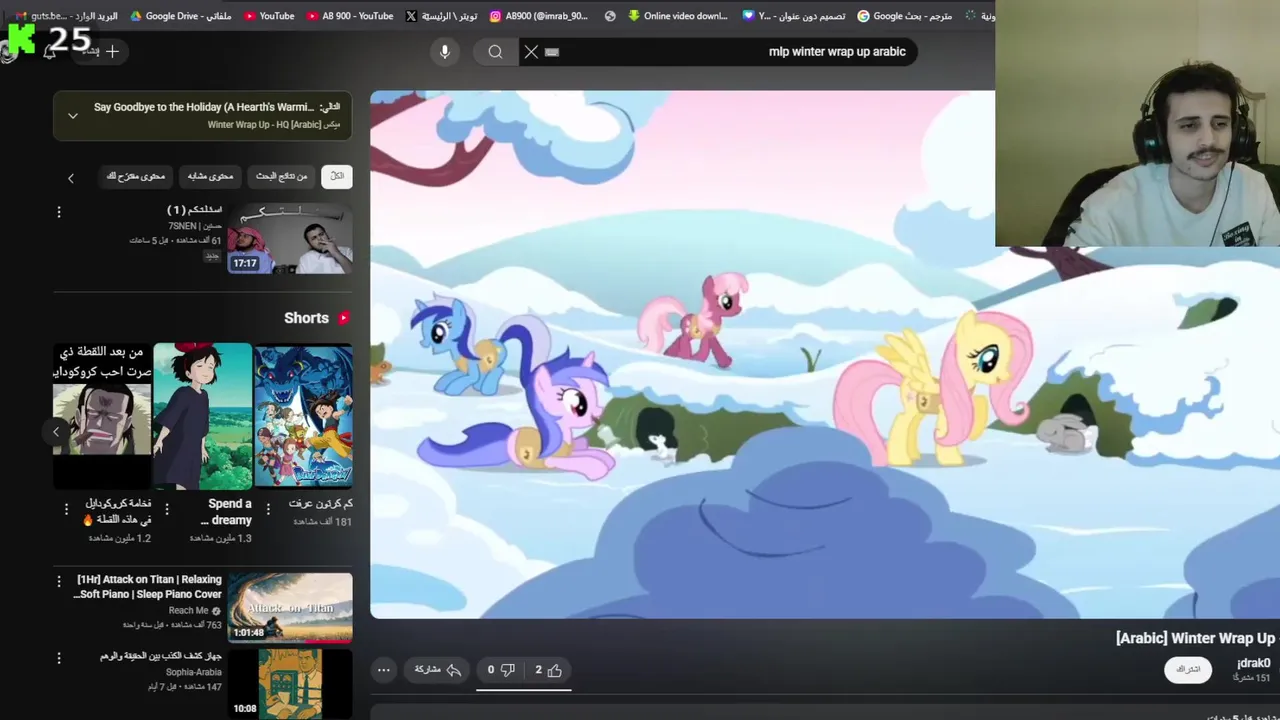
Task: Select the 'من نتائج البحث' filter chip
Action: [x=282, y=176]
